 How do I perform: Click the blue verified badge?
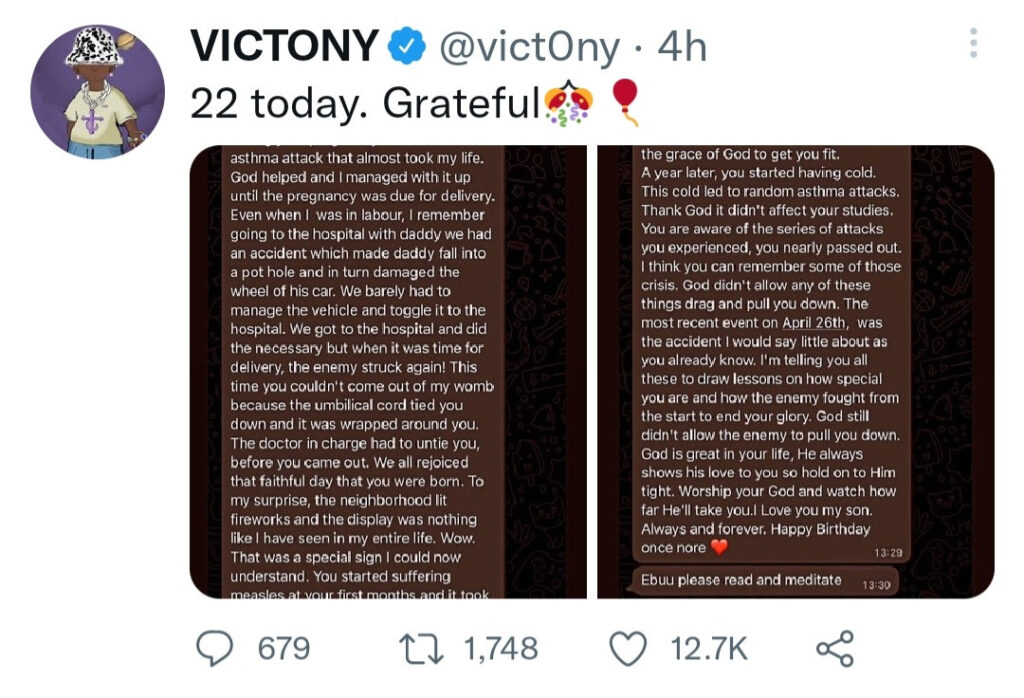pos(404,48)
